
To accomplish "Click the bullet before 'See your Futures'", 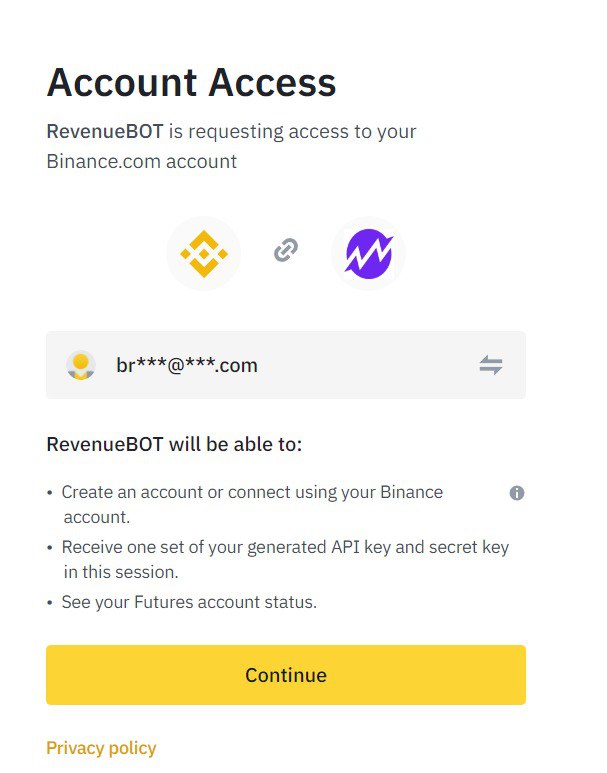I will [50, 603].
